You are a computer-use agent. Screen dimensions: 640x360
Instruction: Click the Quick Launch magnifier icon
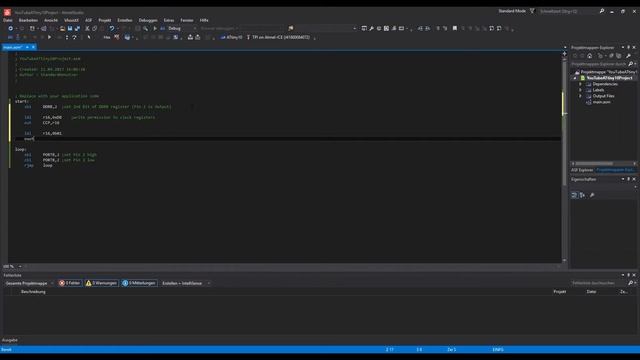(602, 11)
